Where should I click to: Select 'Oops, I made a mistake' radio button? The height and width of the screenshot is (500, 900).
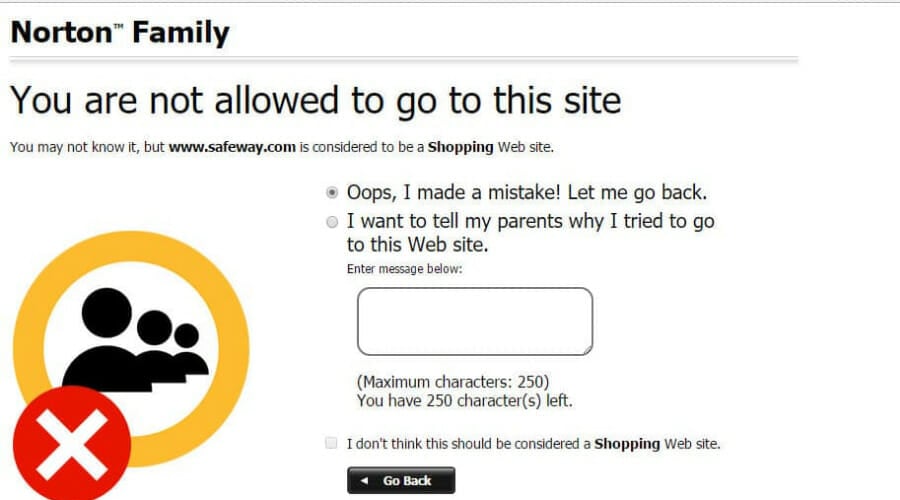[332, 192]
